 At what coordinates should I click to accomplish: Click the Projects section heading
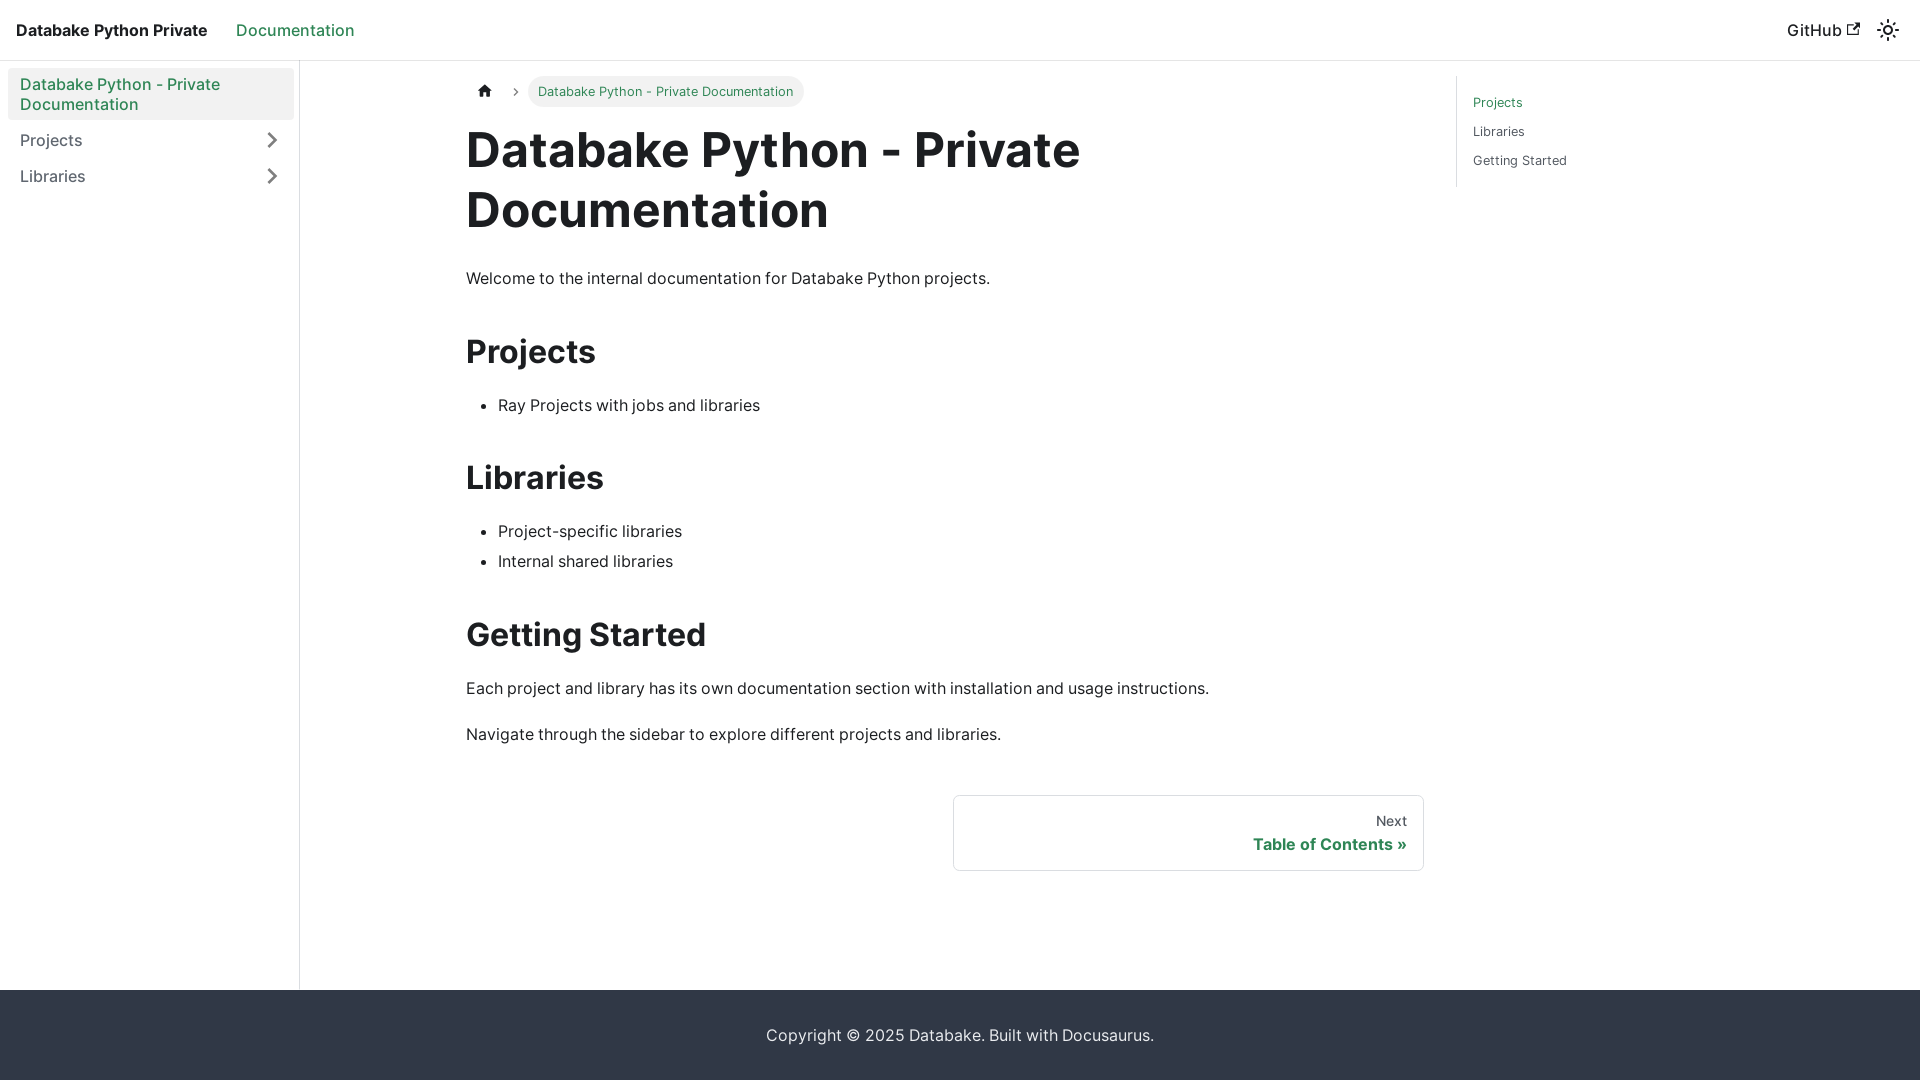531,352
